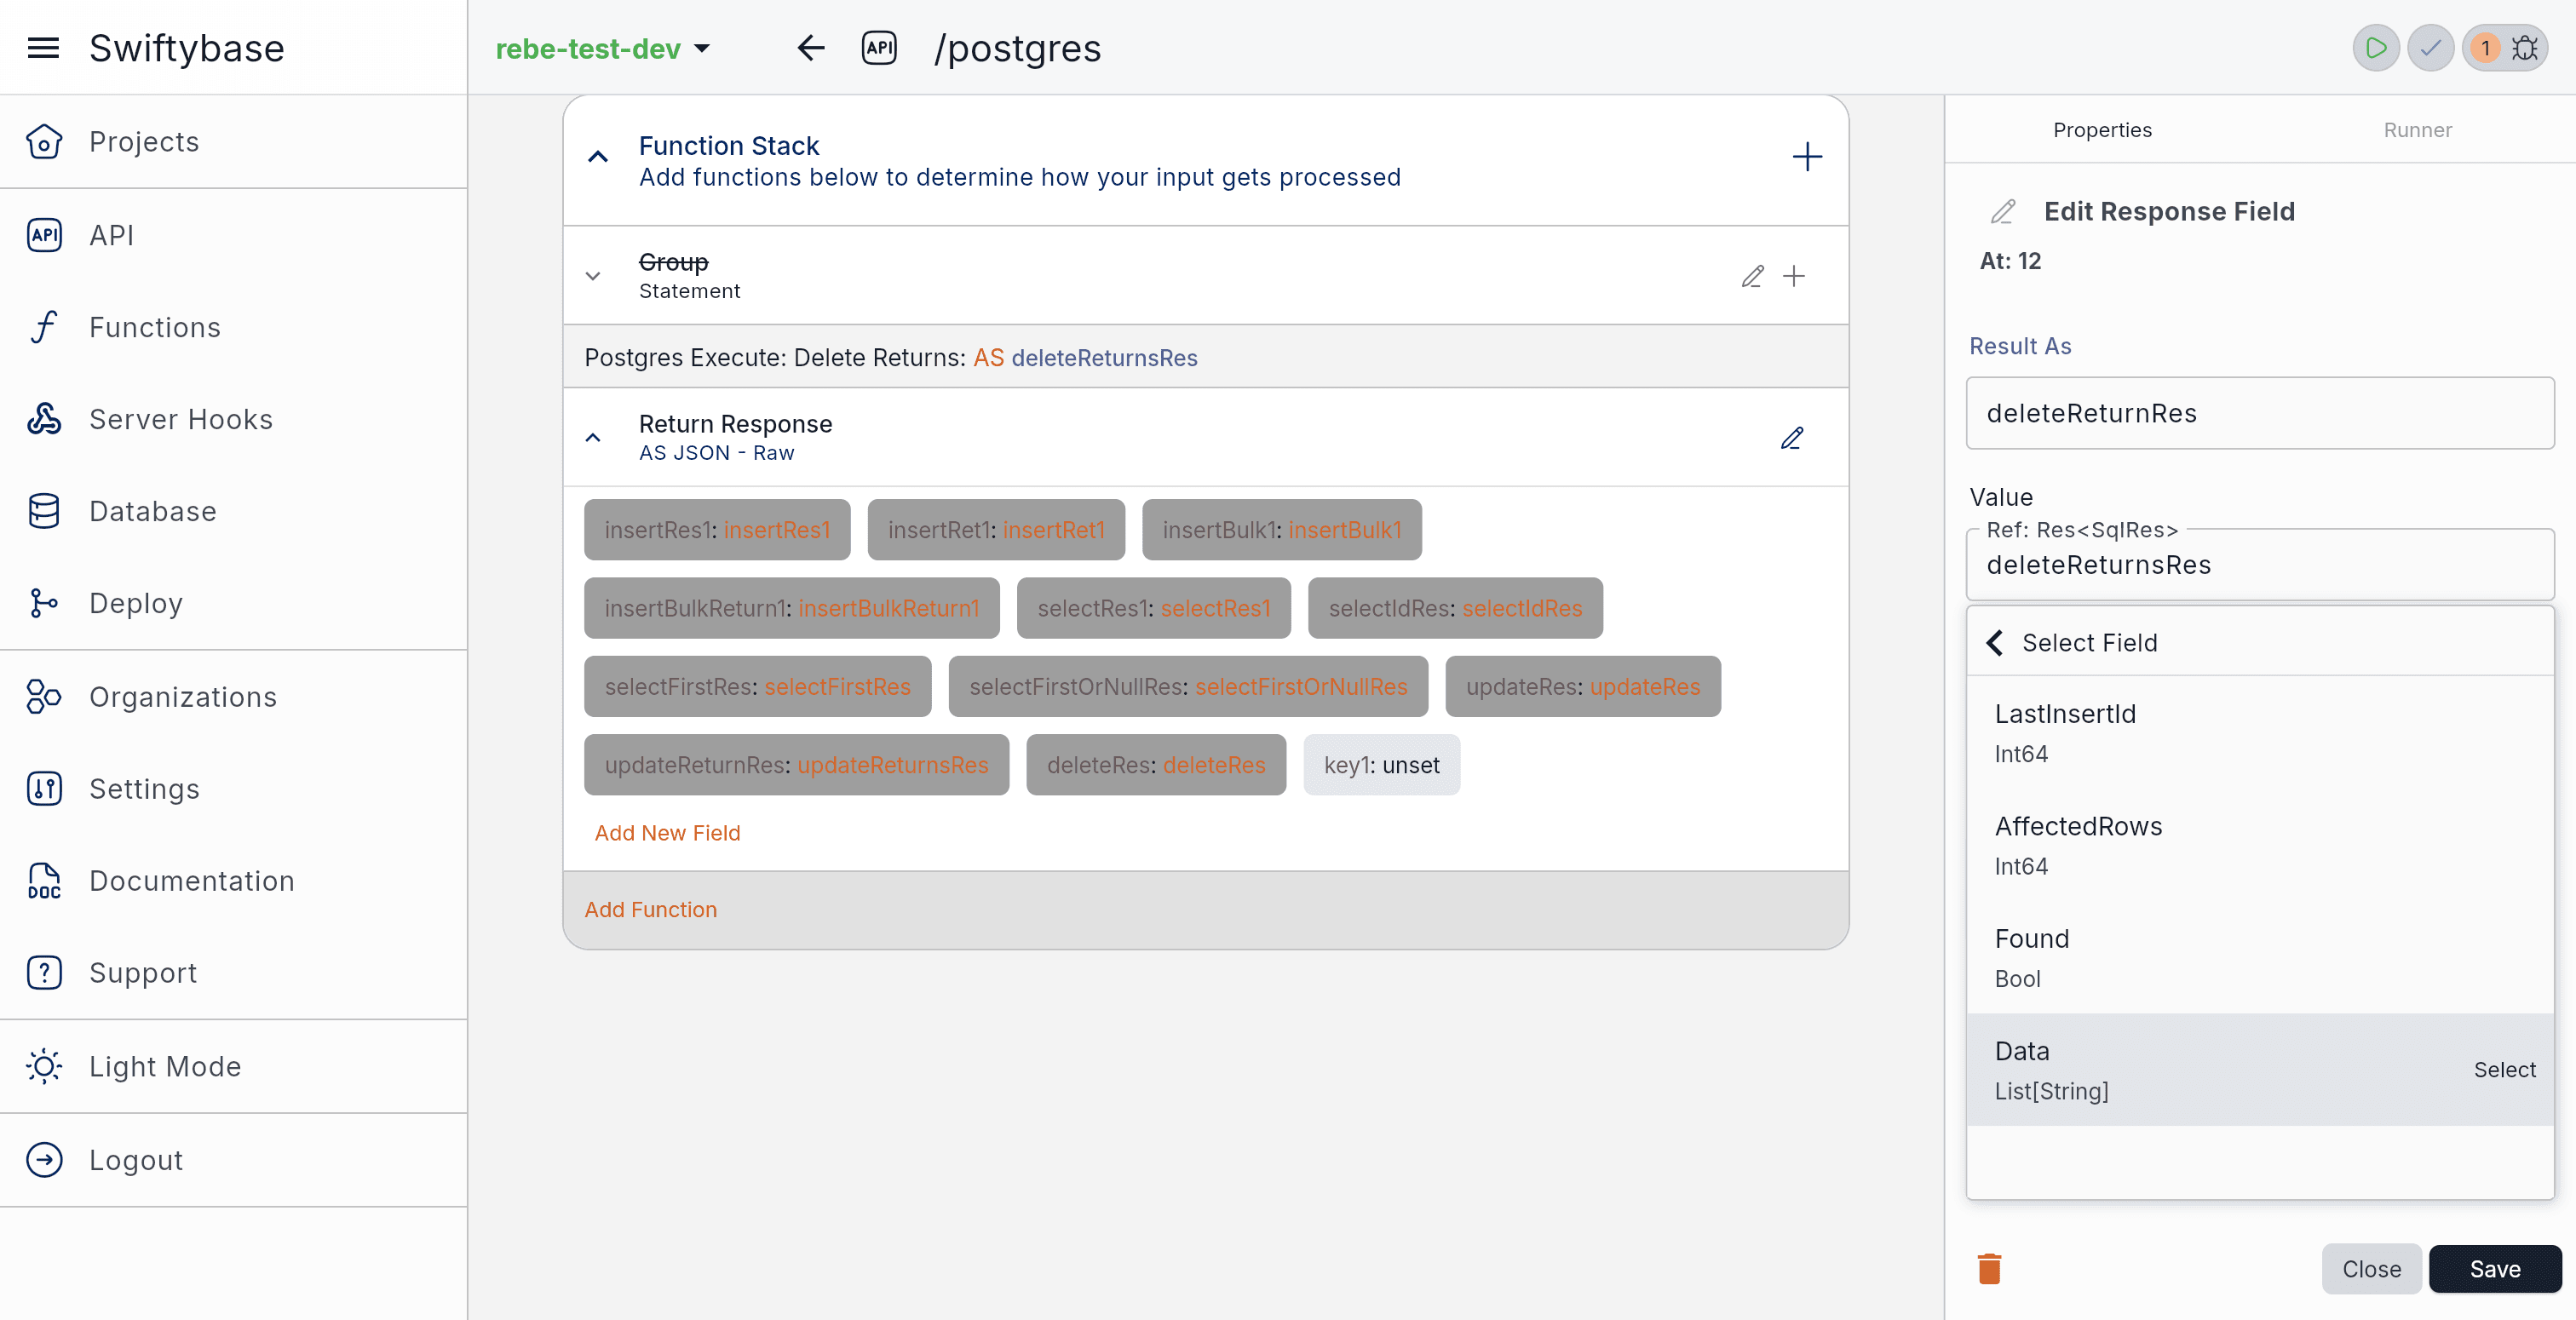2576x1320 pixels.
Task: Open the selectFirstRes field chip
Action: (x=758, y=686)
